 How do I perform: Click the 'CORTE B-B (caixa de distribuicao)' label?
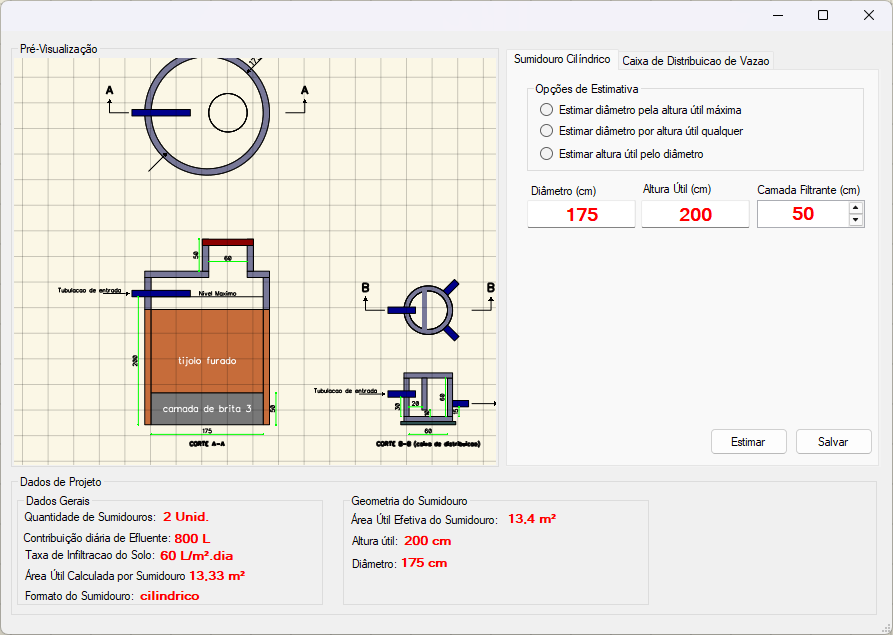point(428,444)
